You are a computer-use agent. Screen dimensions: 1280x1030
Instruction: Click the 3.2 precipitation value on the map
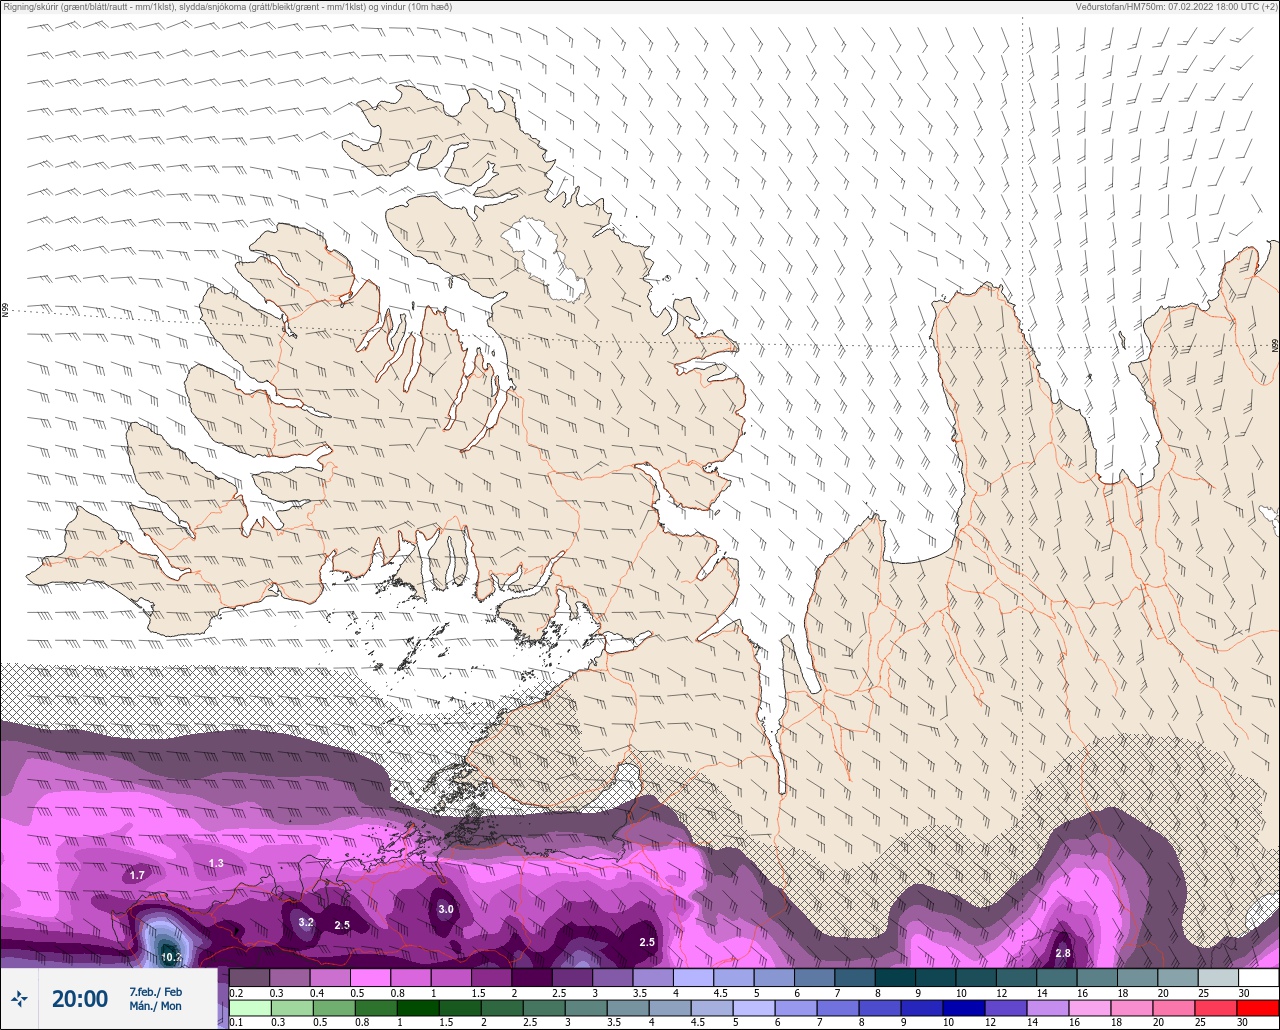click(307, 922)
